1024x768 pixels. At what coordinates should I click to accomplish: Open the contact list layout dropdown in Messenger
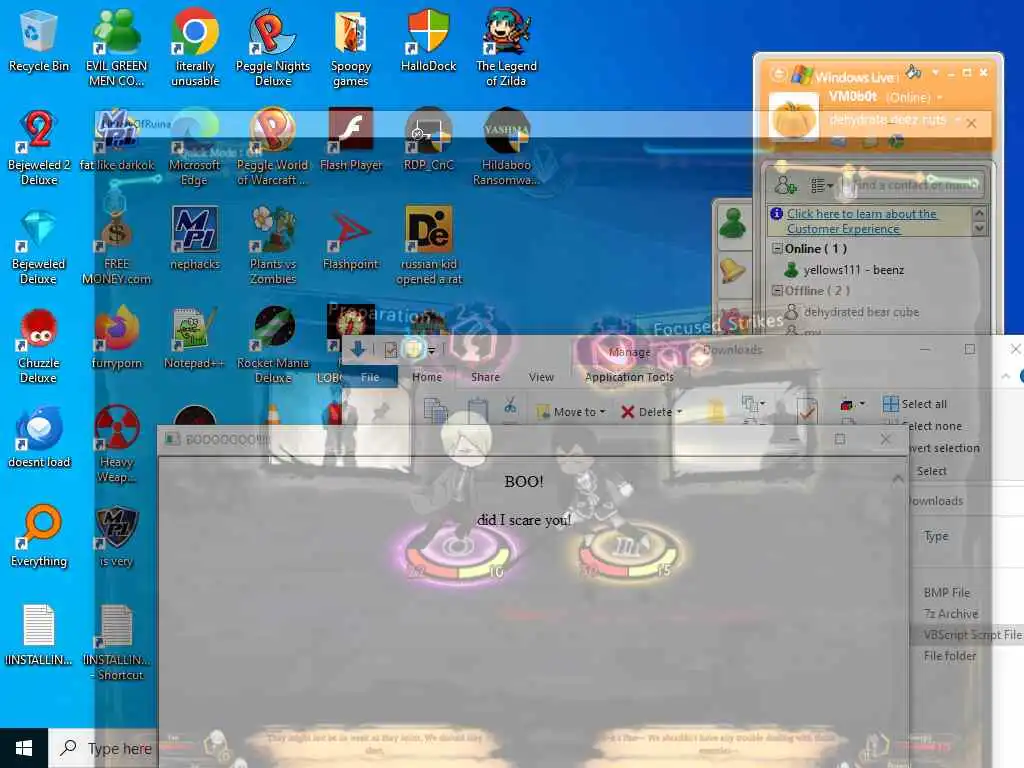[x=821, y=186]
